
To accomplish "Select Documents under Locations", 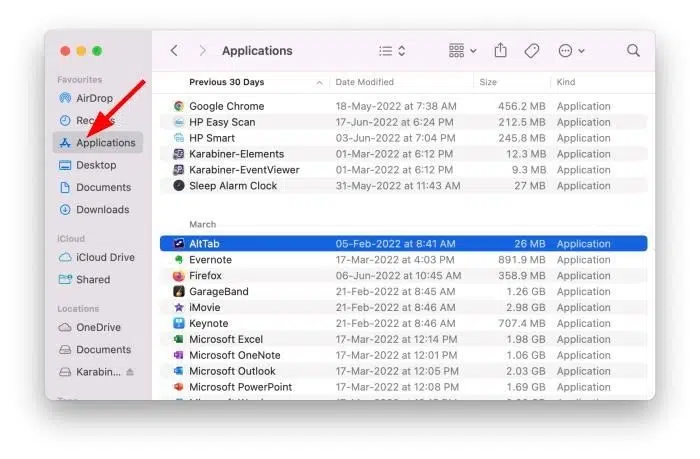I will point(97,350).
